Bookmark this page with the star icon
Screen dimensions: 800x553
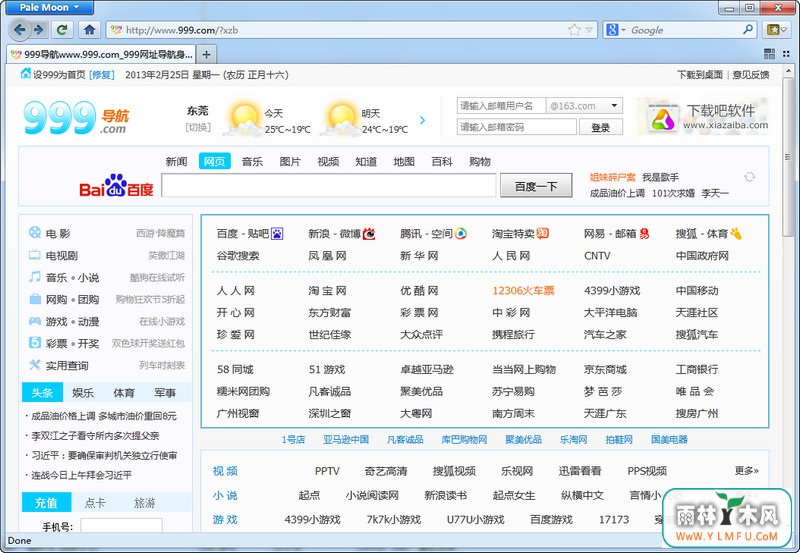click(574, 30)
